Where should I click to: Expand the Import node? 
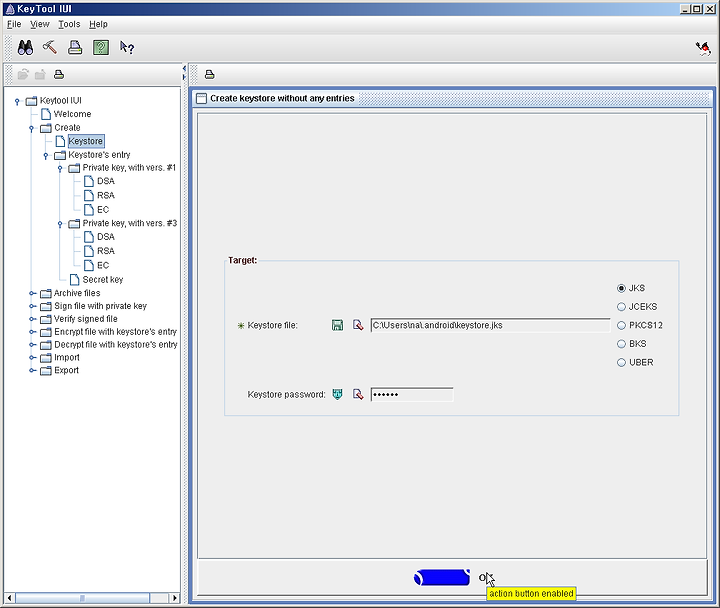tap(32, 357)
